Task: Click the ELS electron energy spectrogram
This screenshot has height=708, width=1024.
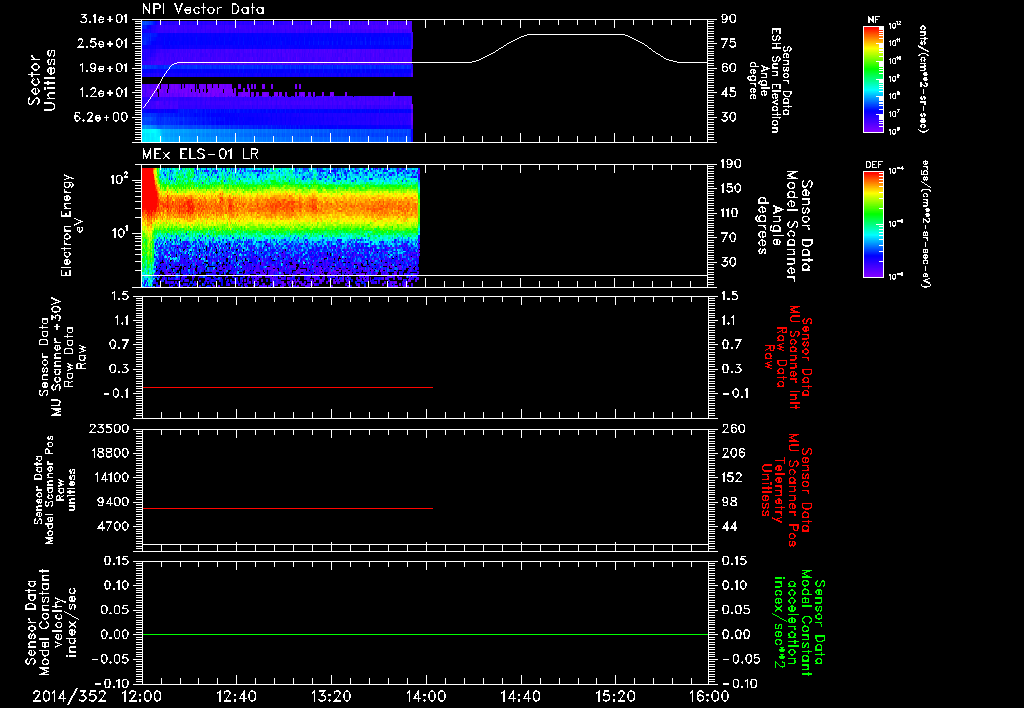Action: click(280, 227)
